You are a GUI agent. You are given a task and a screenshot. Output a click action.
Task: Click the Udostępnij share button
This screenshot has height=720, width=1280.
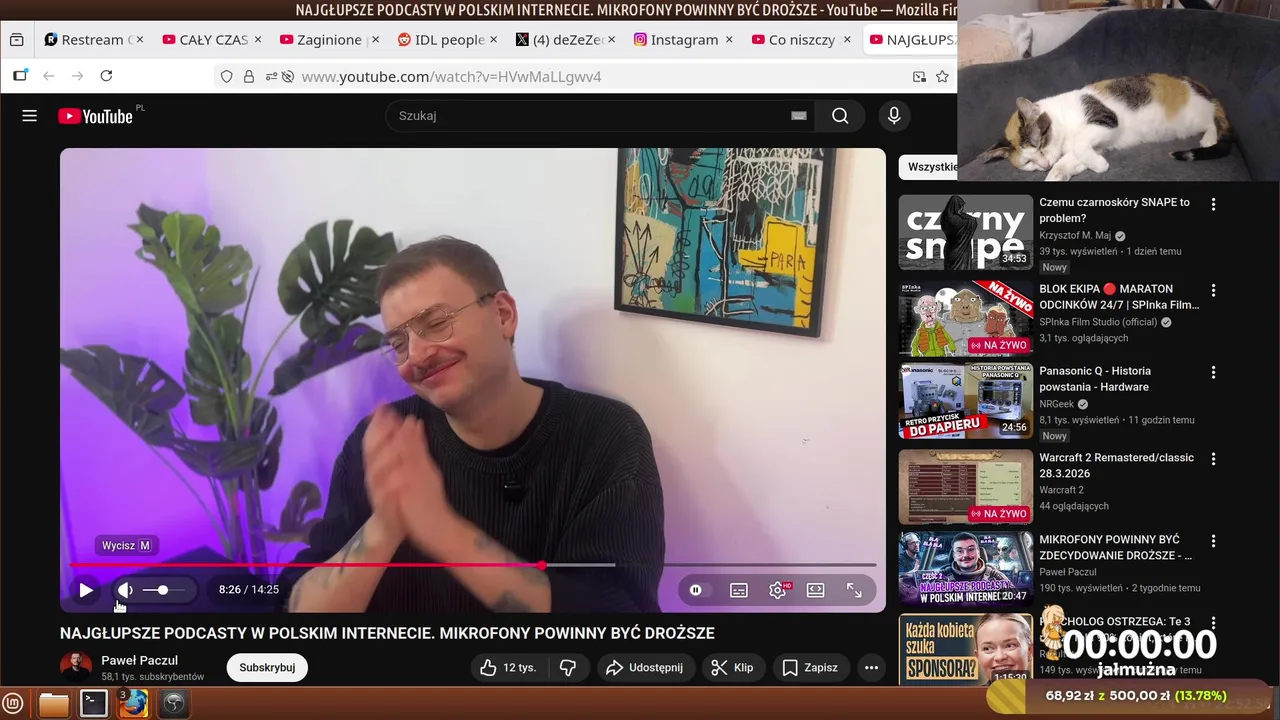(x=645, y=667)
